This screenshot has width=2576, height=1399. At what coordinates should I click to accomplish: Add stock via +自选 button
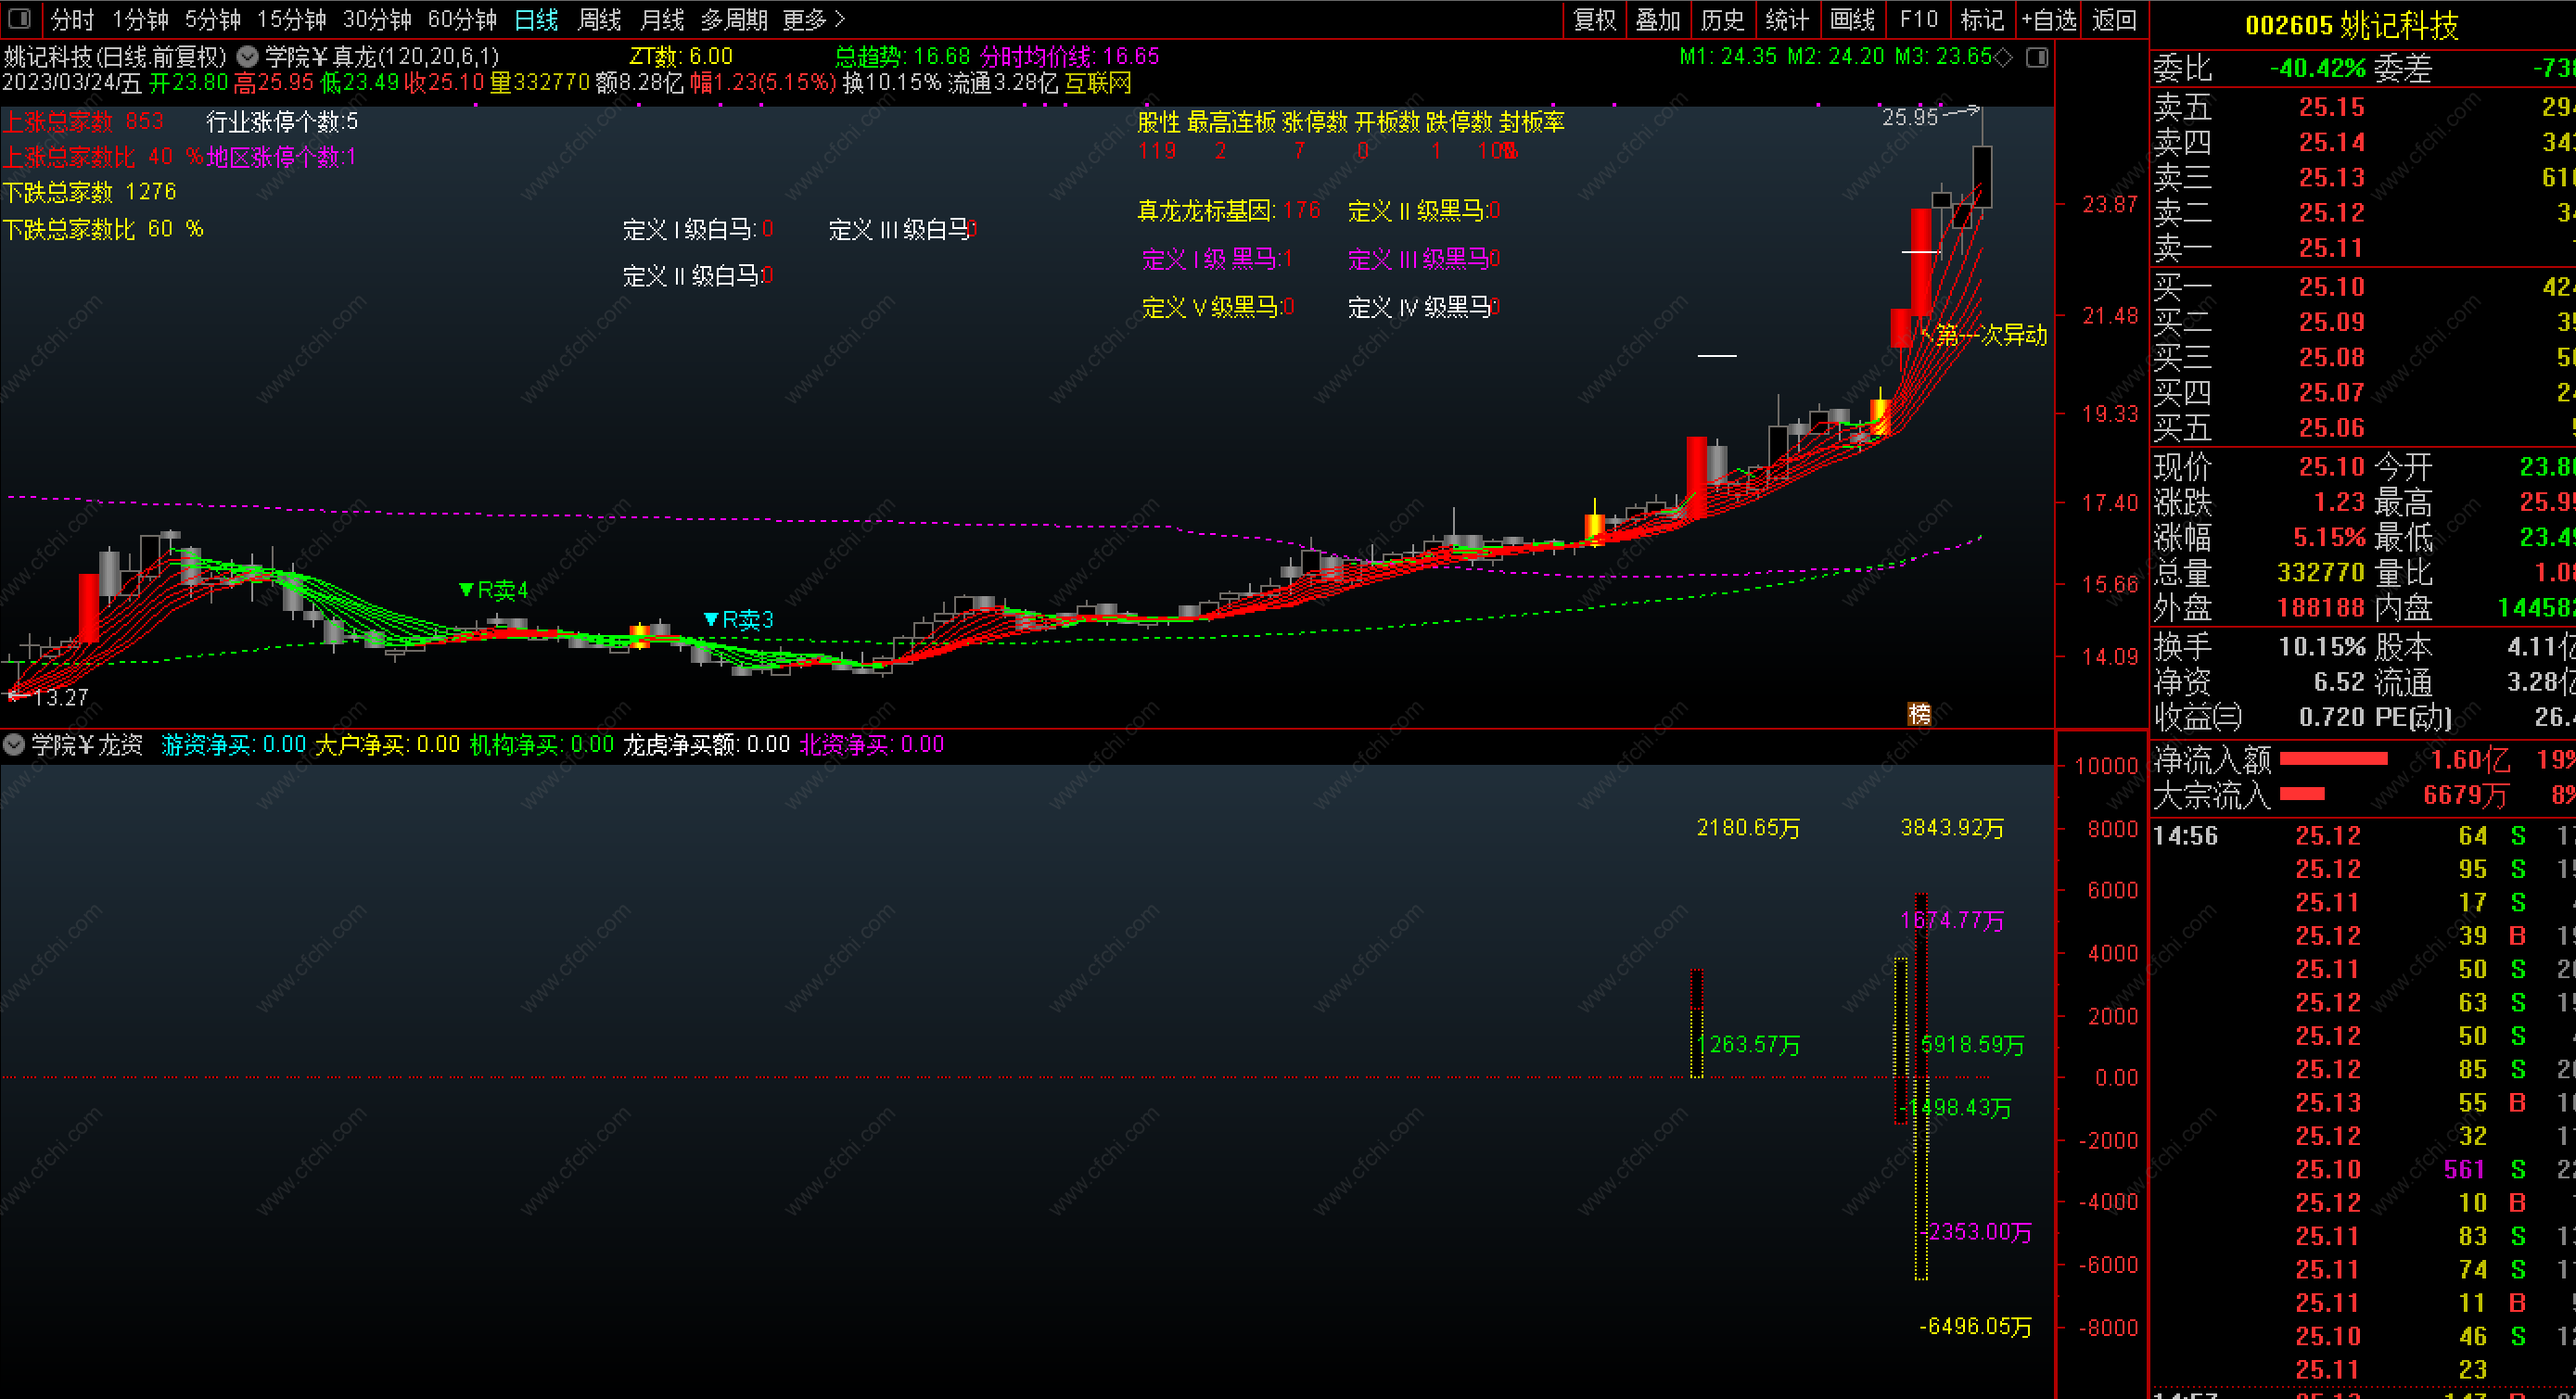coord(2050,19)
